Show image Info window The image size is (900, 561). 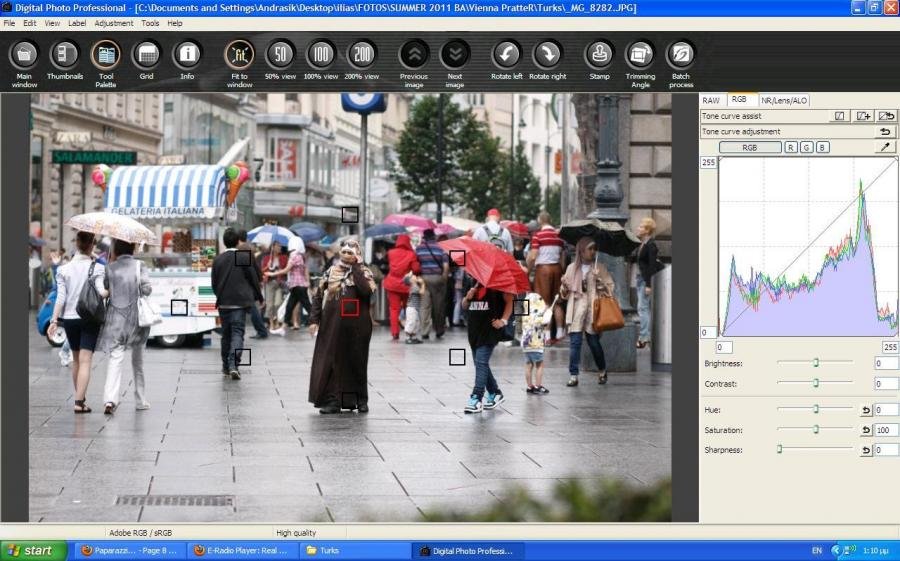pyautogui.click(x=187, y=56)
